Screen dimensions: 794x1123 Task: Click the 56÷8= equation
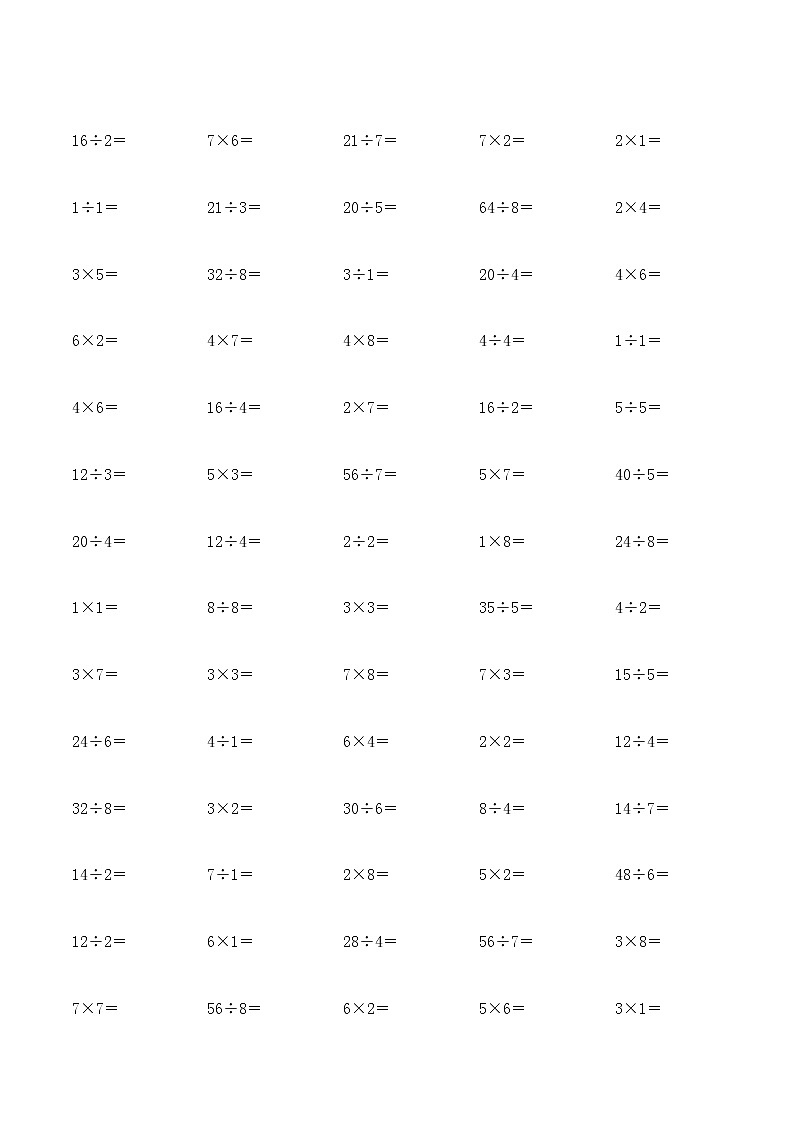click(x=234, y=1009)
